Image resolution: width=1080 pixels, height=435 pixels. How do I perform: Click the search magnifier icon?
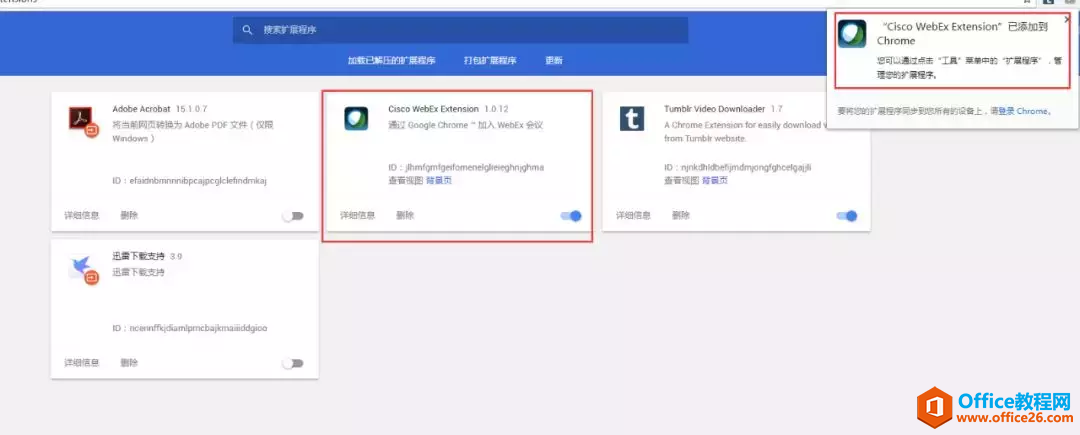click(x=247, y=30)
